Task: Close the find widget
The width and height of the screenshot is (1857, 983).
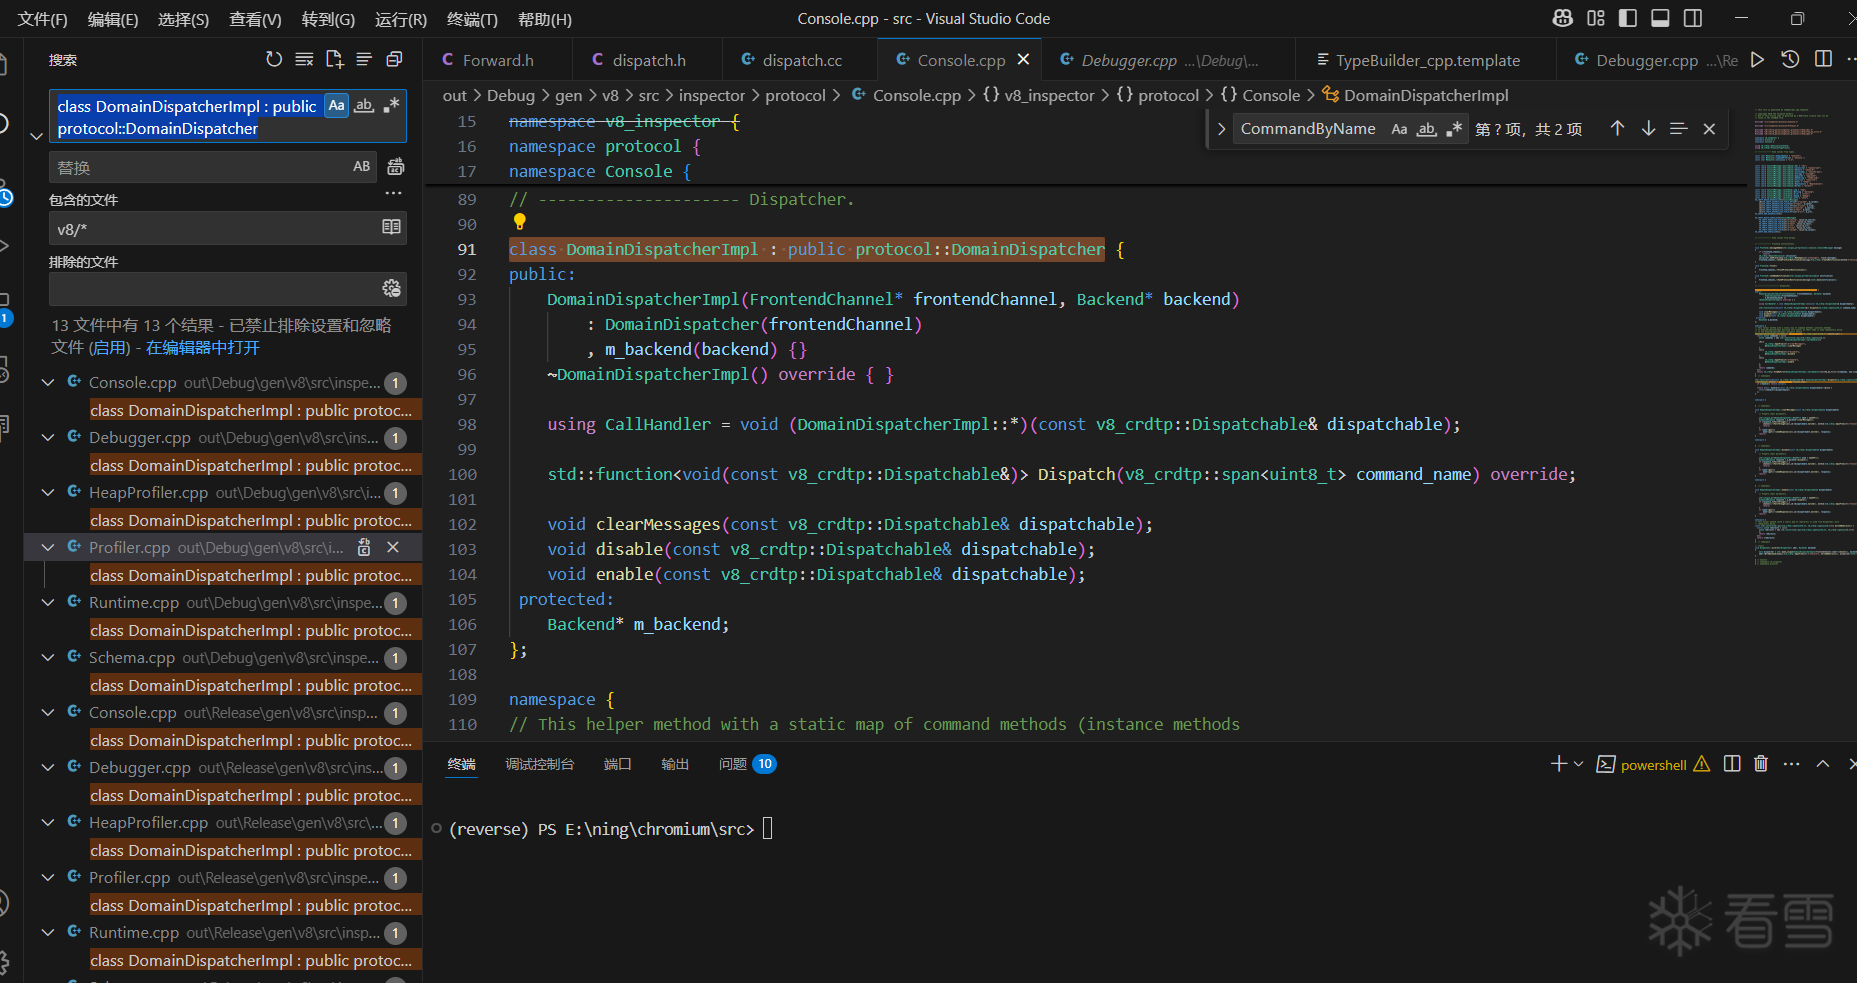Action: click(x=1709, y=129)
